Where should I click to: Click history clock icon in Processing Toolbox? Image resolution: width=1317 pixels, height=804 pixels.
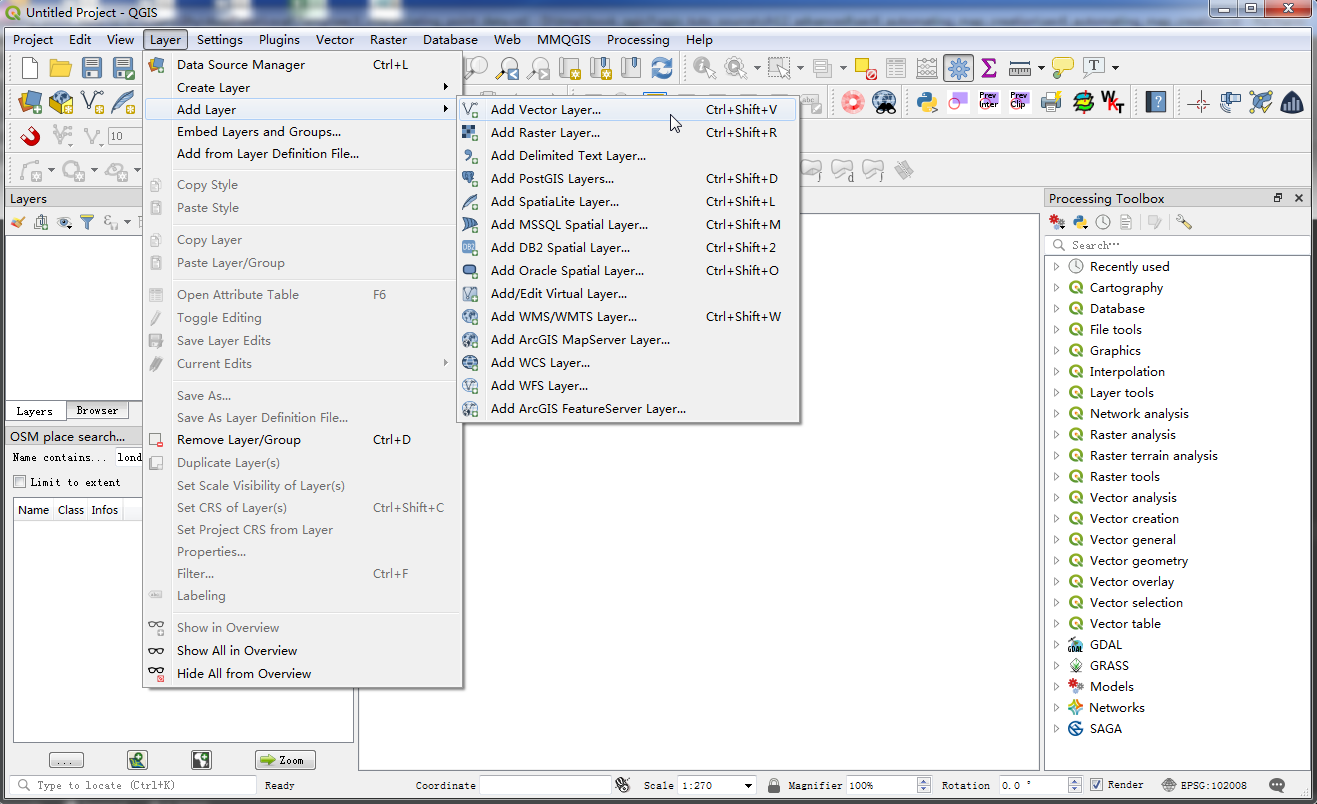tap(1103, 222)
